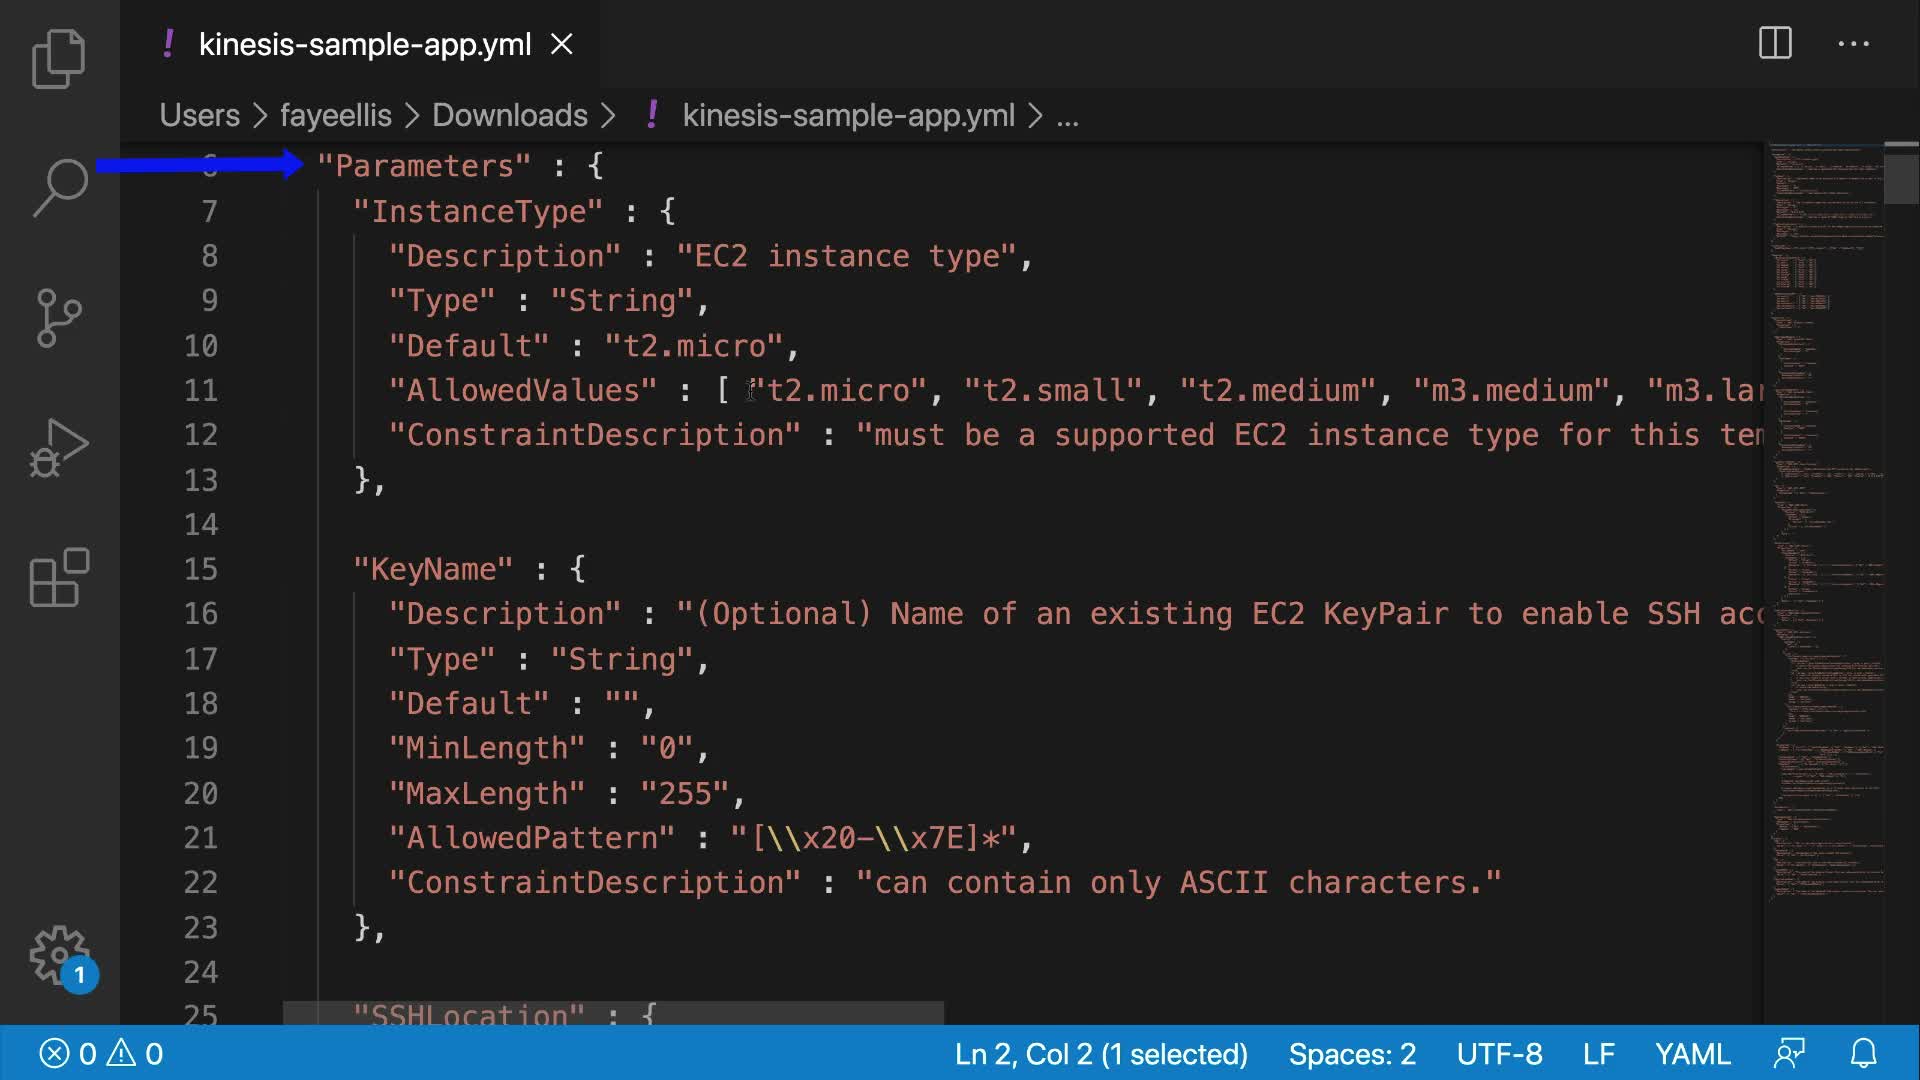1920x1080 pixels.
Task: Toggle the LF end-of-line sequence
Action: 1598,1053
